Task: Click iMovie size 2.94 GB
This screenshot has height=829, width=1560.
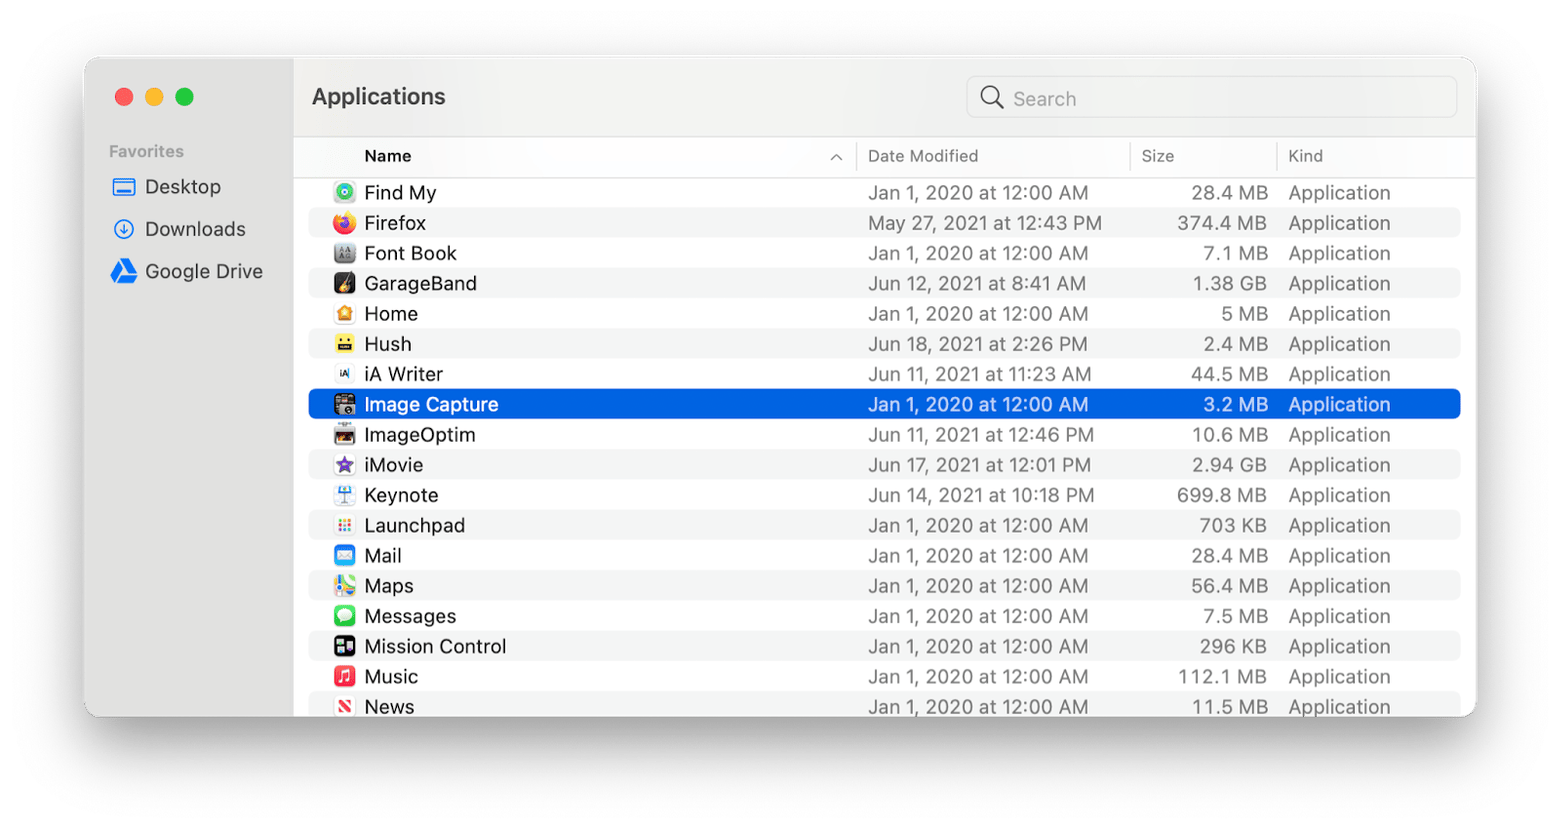Action: point(1229,465)
